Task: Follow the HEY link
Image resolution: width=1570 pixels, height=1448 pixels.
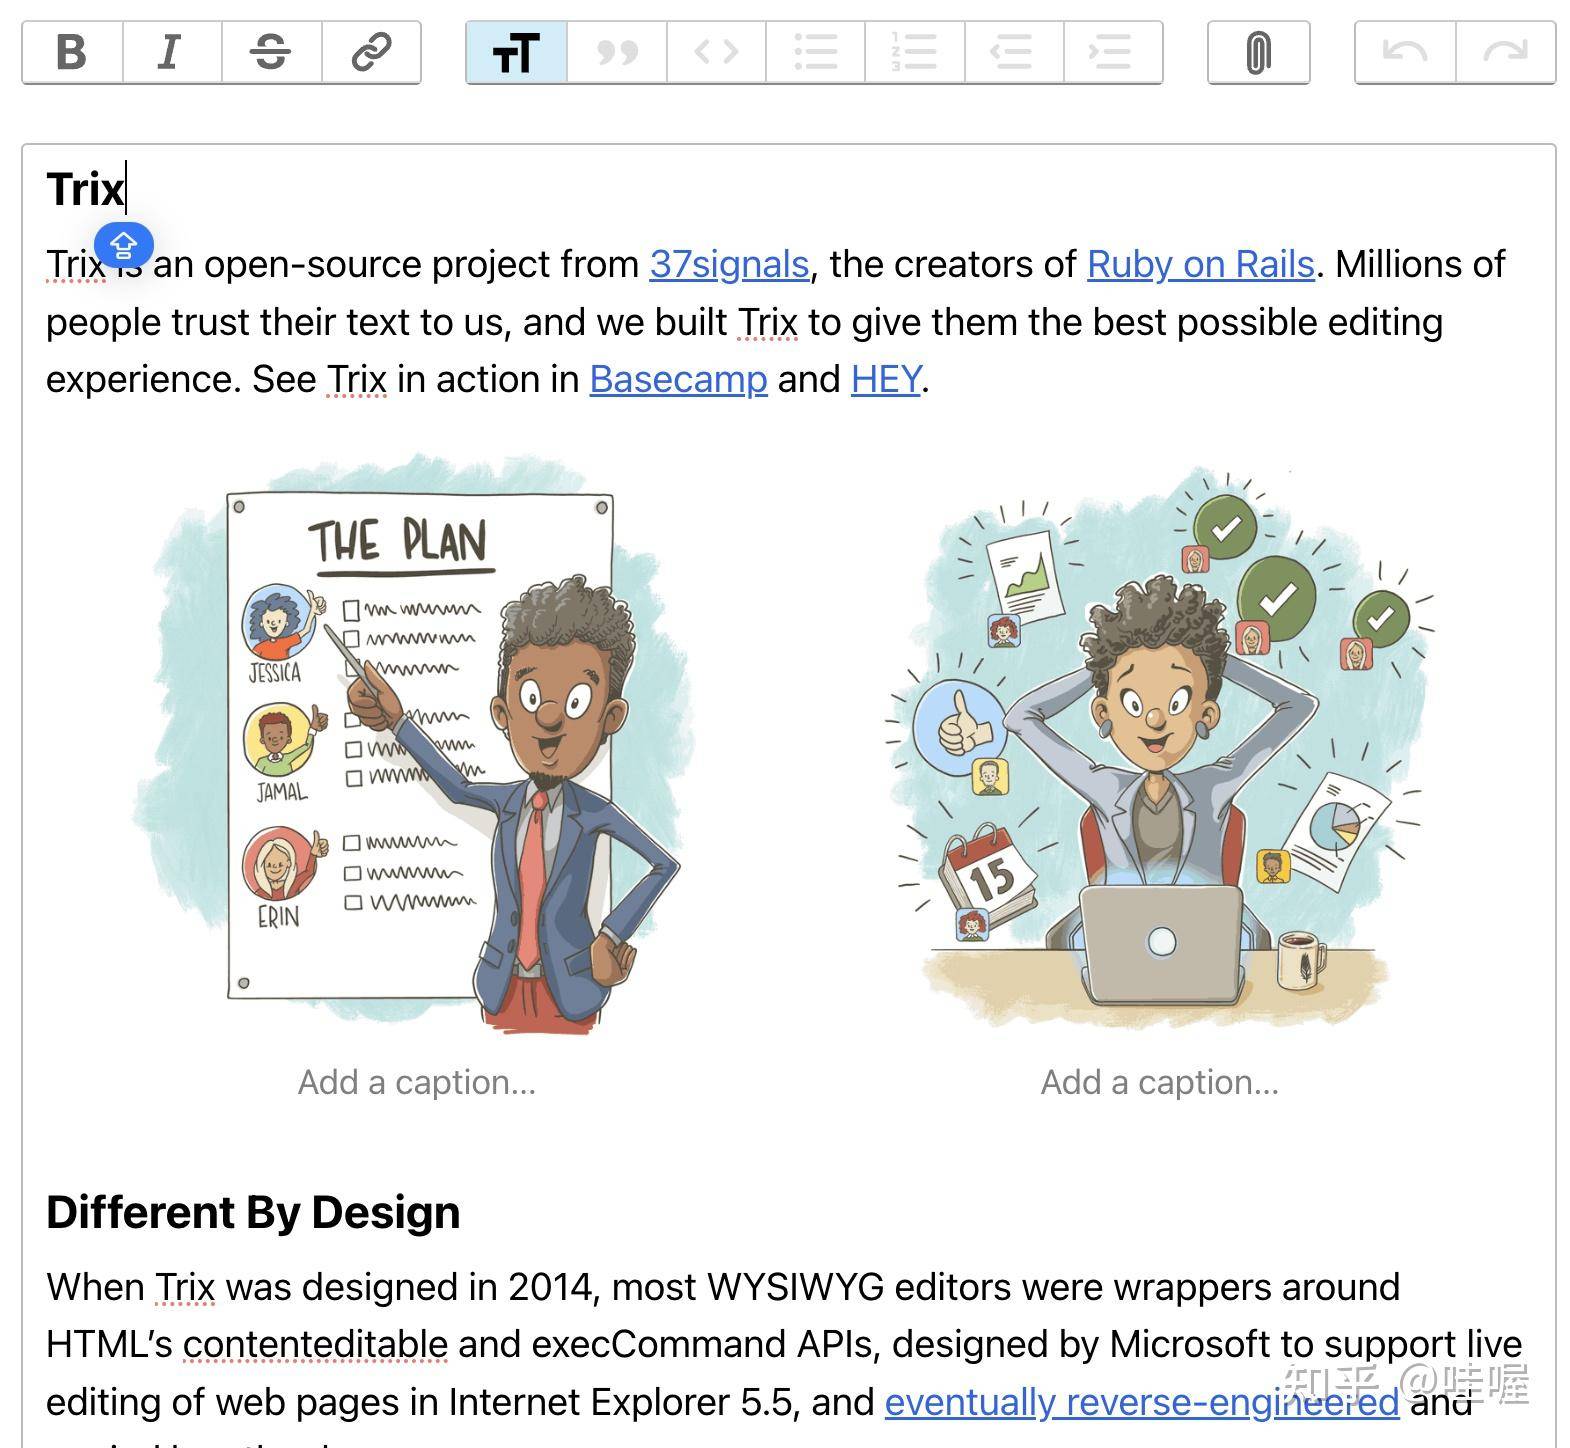Action: 886,379
